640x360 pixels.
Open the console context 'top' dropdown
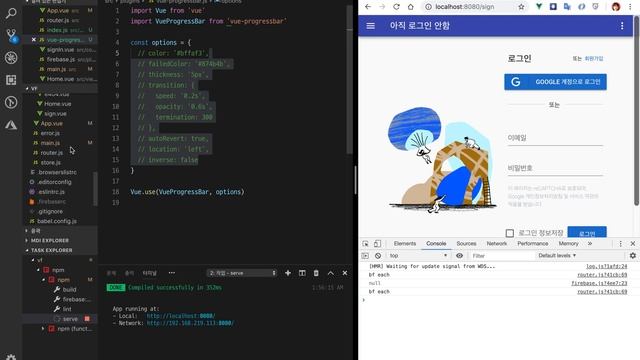coord(418,256)
